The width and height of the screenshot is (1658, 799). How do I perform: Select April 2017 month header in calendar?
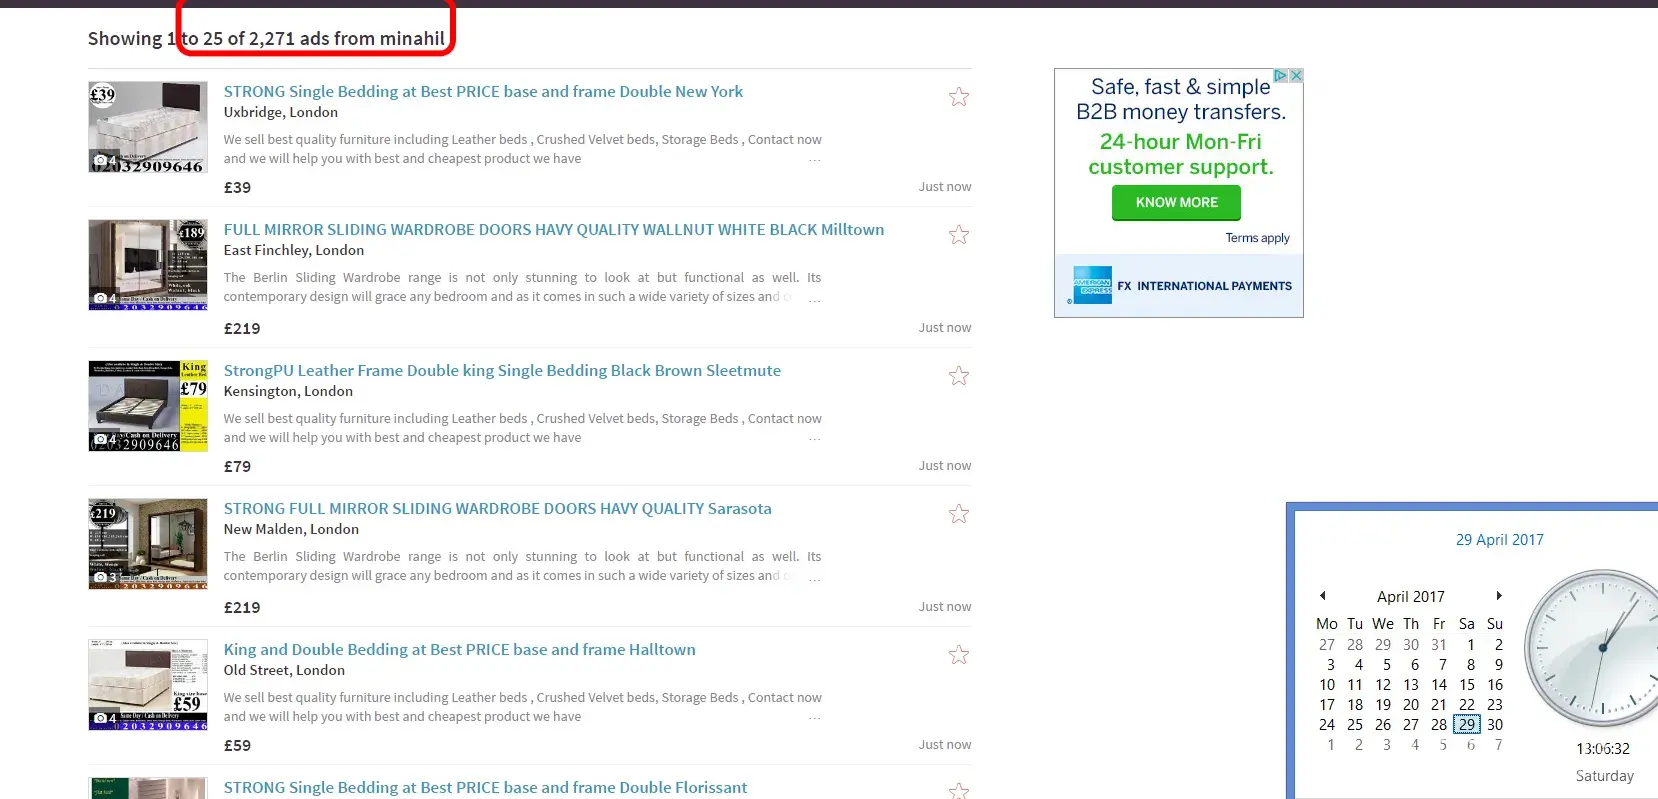[1411, 597]
